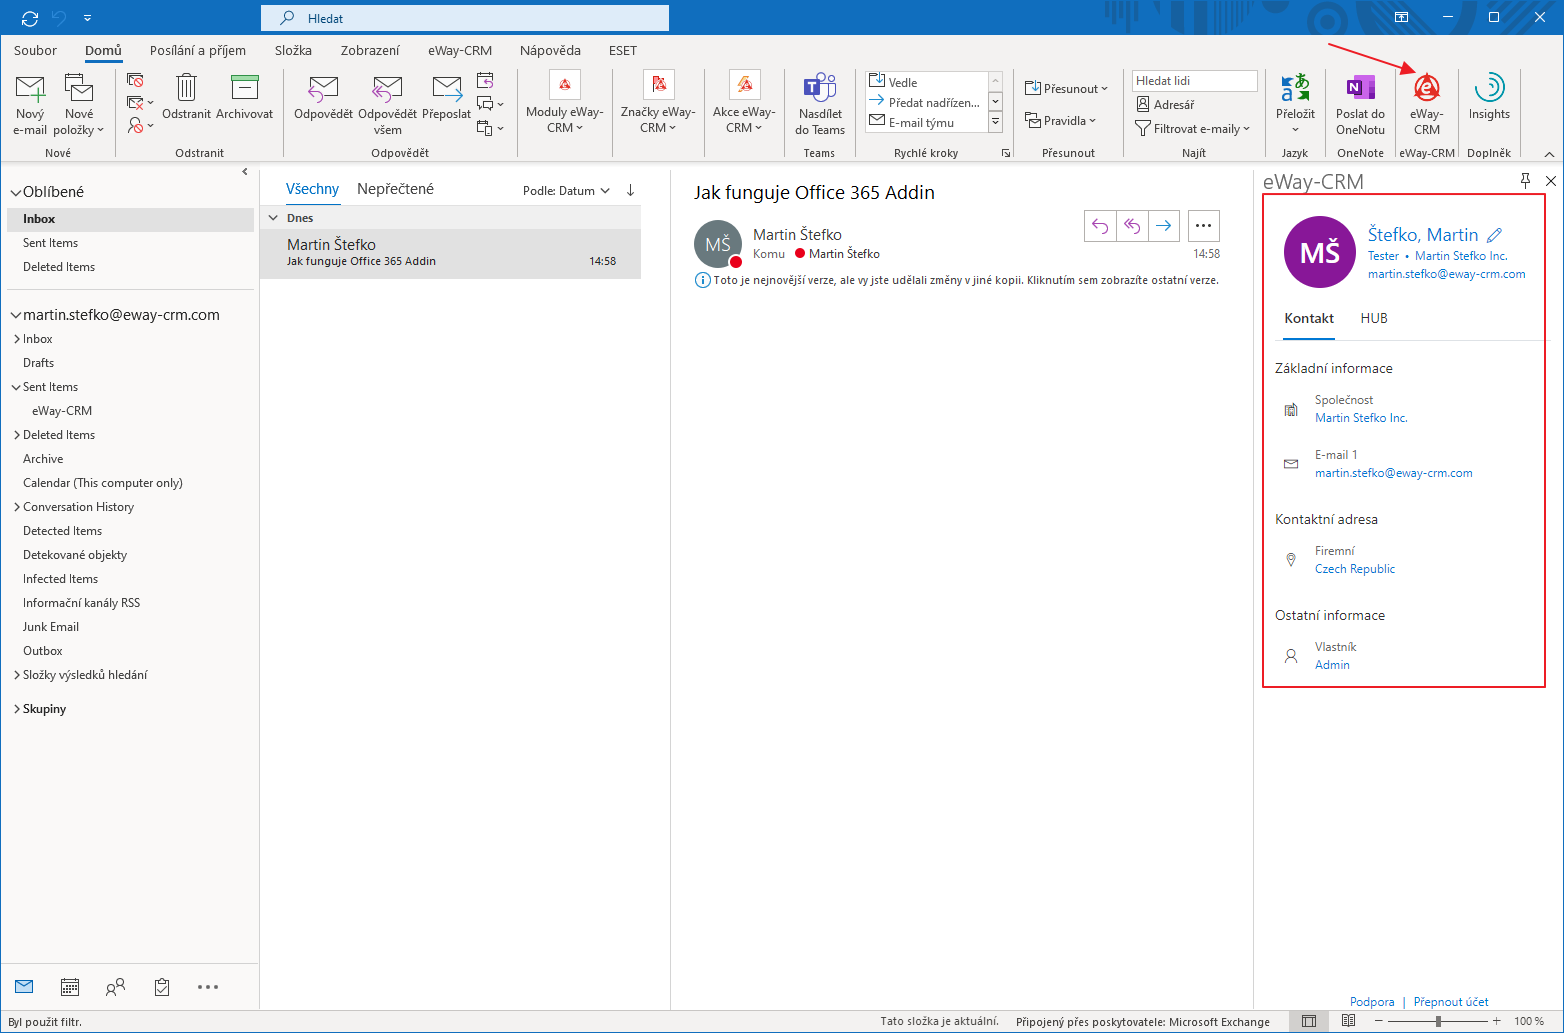The width and height of the screenshot is (1564, 1033).
Task: Open Czech Republic address link
Action: (x=1355, y=569)
